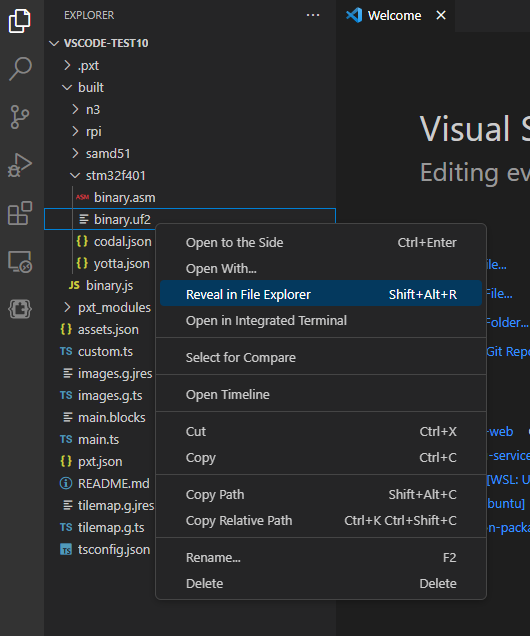Open the Explorer view in activity bar
The height and width of the screenshot is (636, 530).
click(x=19, y=20)
